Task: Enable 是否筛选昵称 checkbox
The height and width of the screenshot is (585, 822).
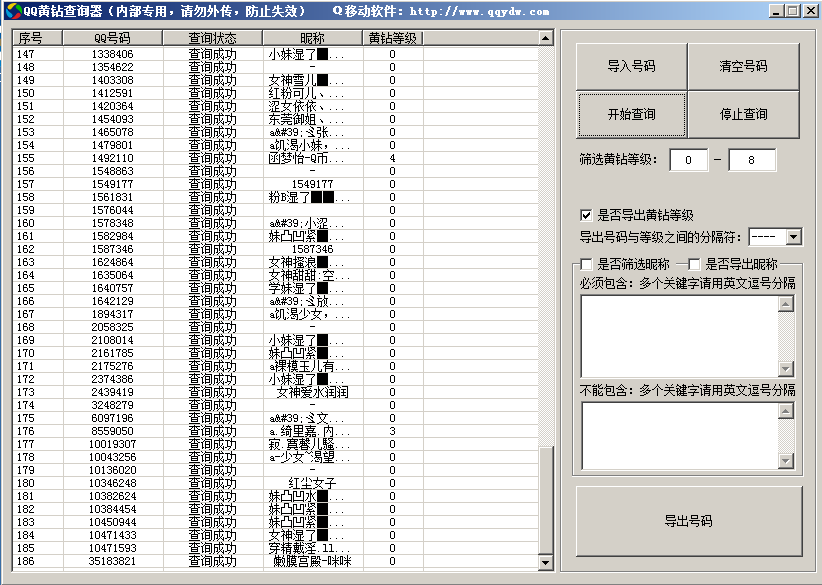Action: (587, 264)
